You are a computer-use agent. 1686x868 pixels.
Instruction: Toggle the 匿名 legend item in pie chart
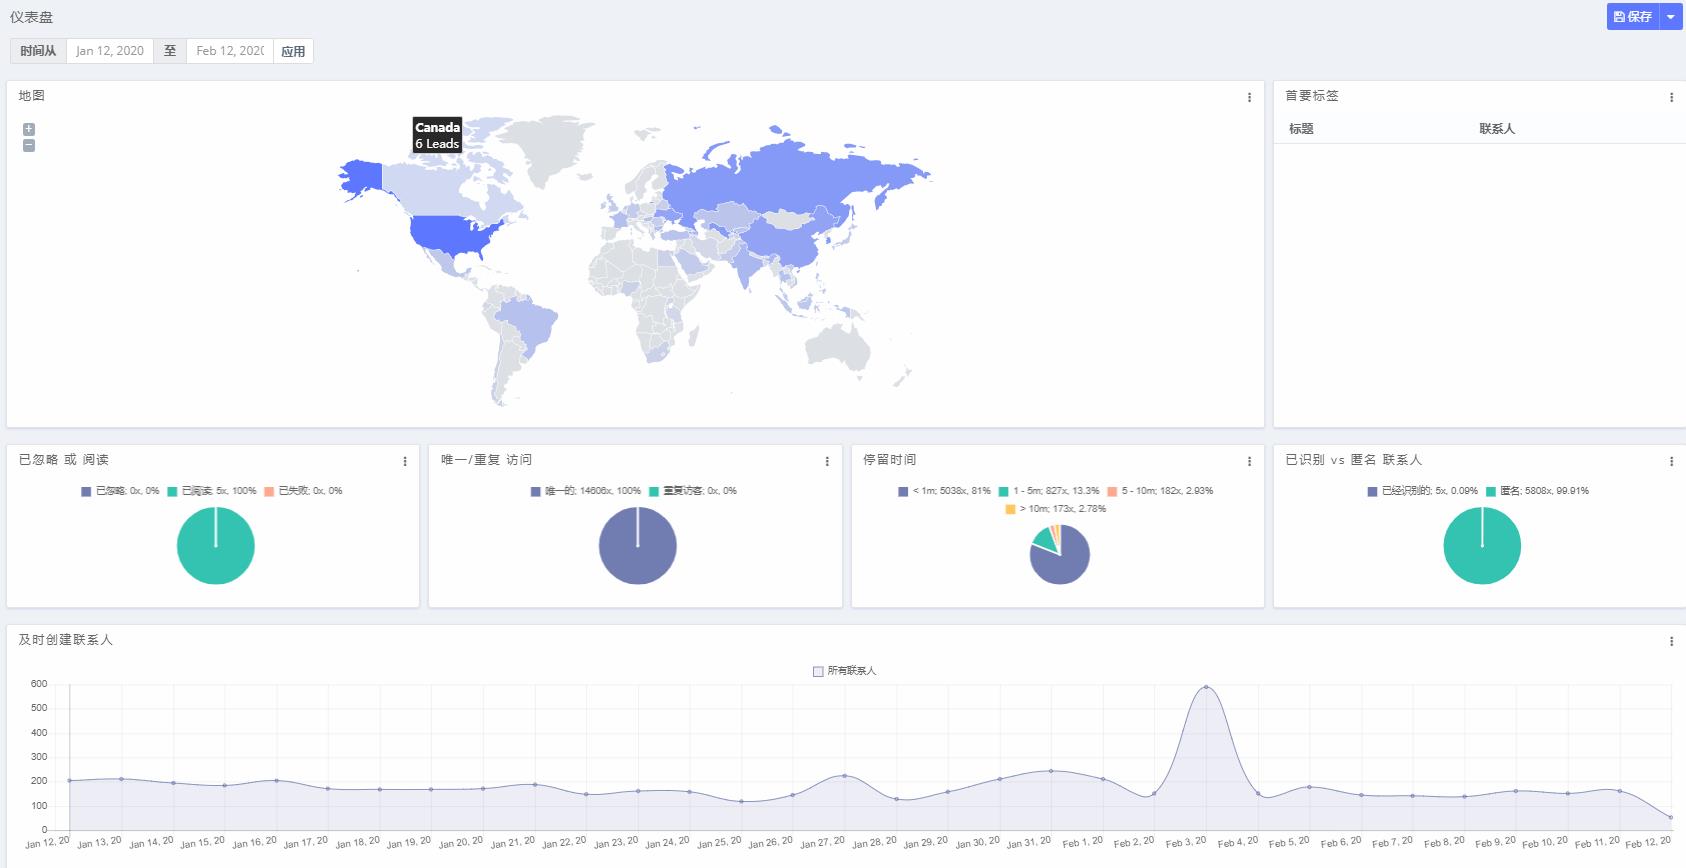(1536, 491)
